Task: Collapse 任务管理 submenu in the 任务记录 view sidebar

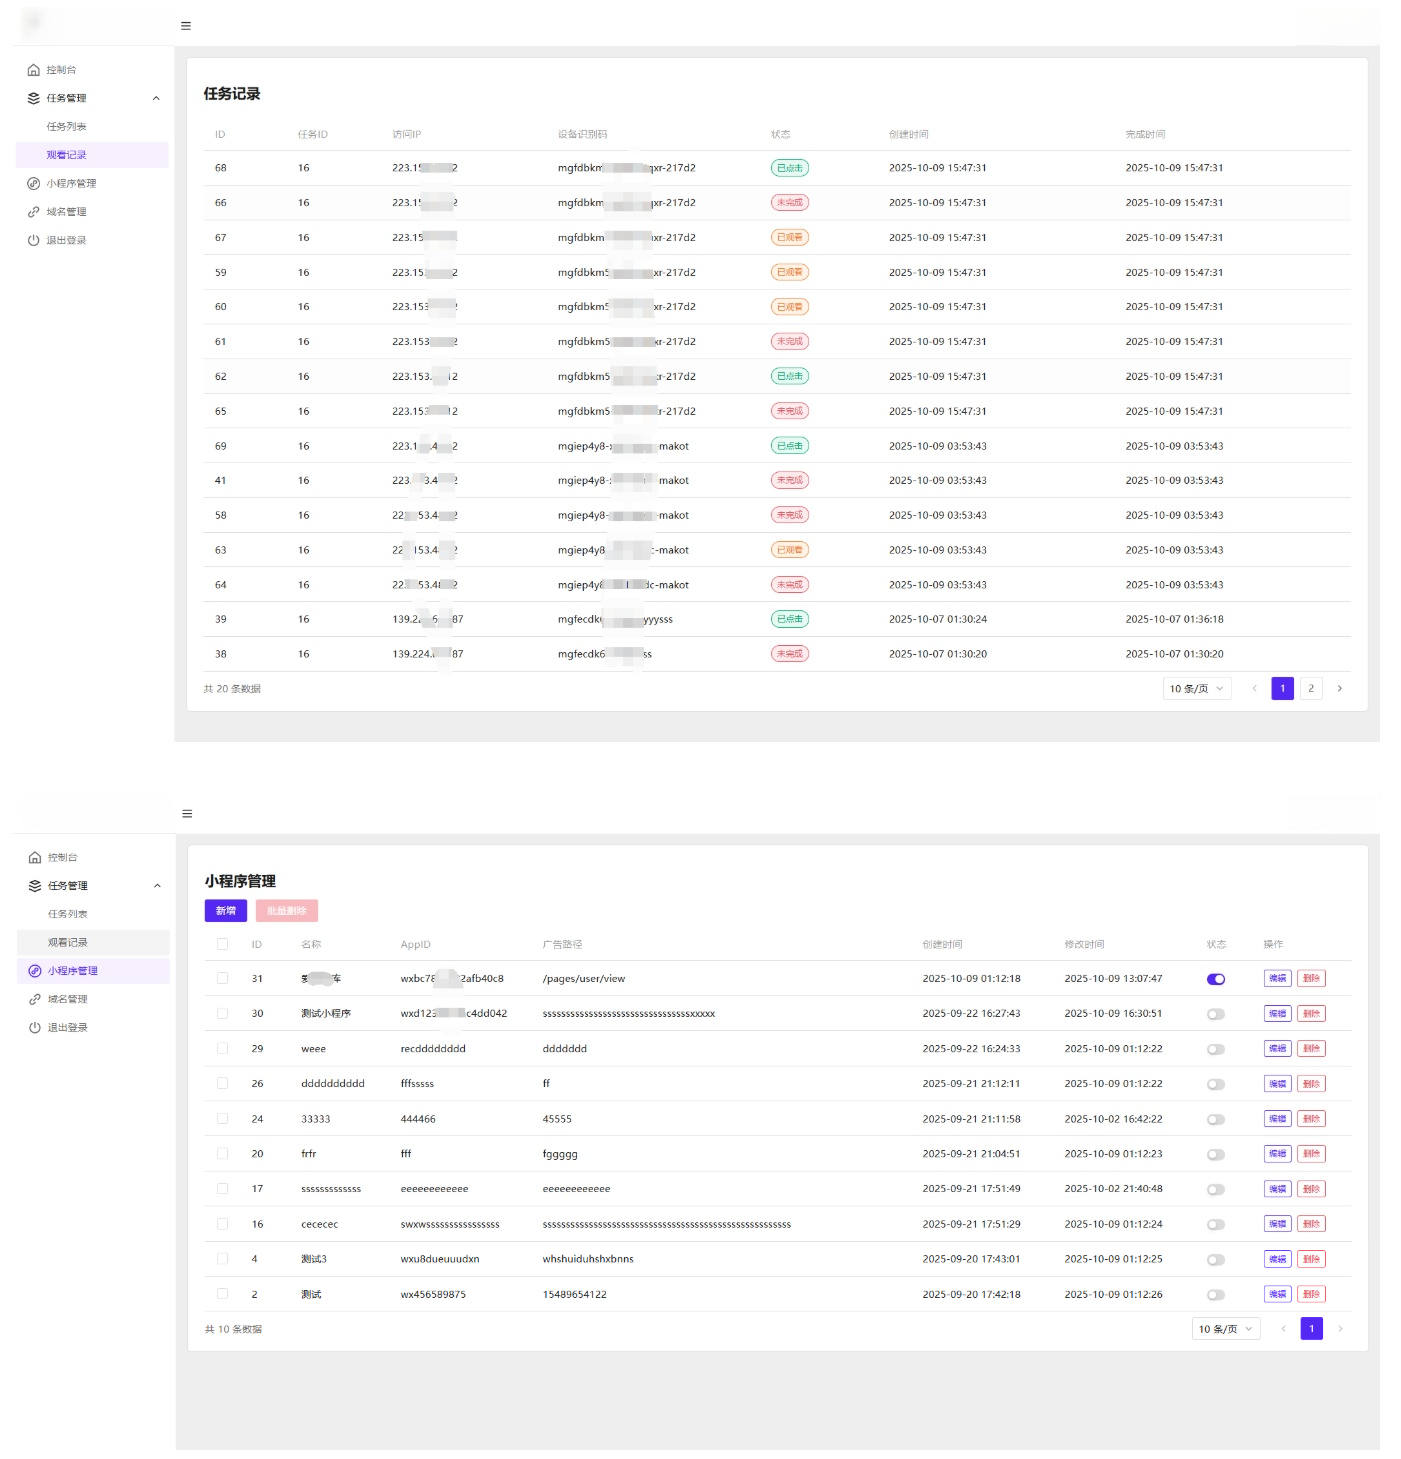Action: click(x=156, y=98)
